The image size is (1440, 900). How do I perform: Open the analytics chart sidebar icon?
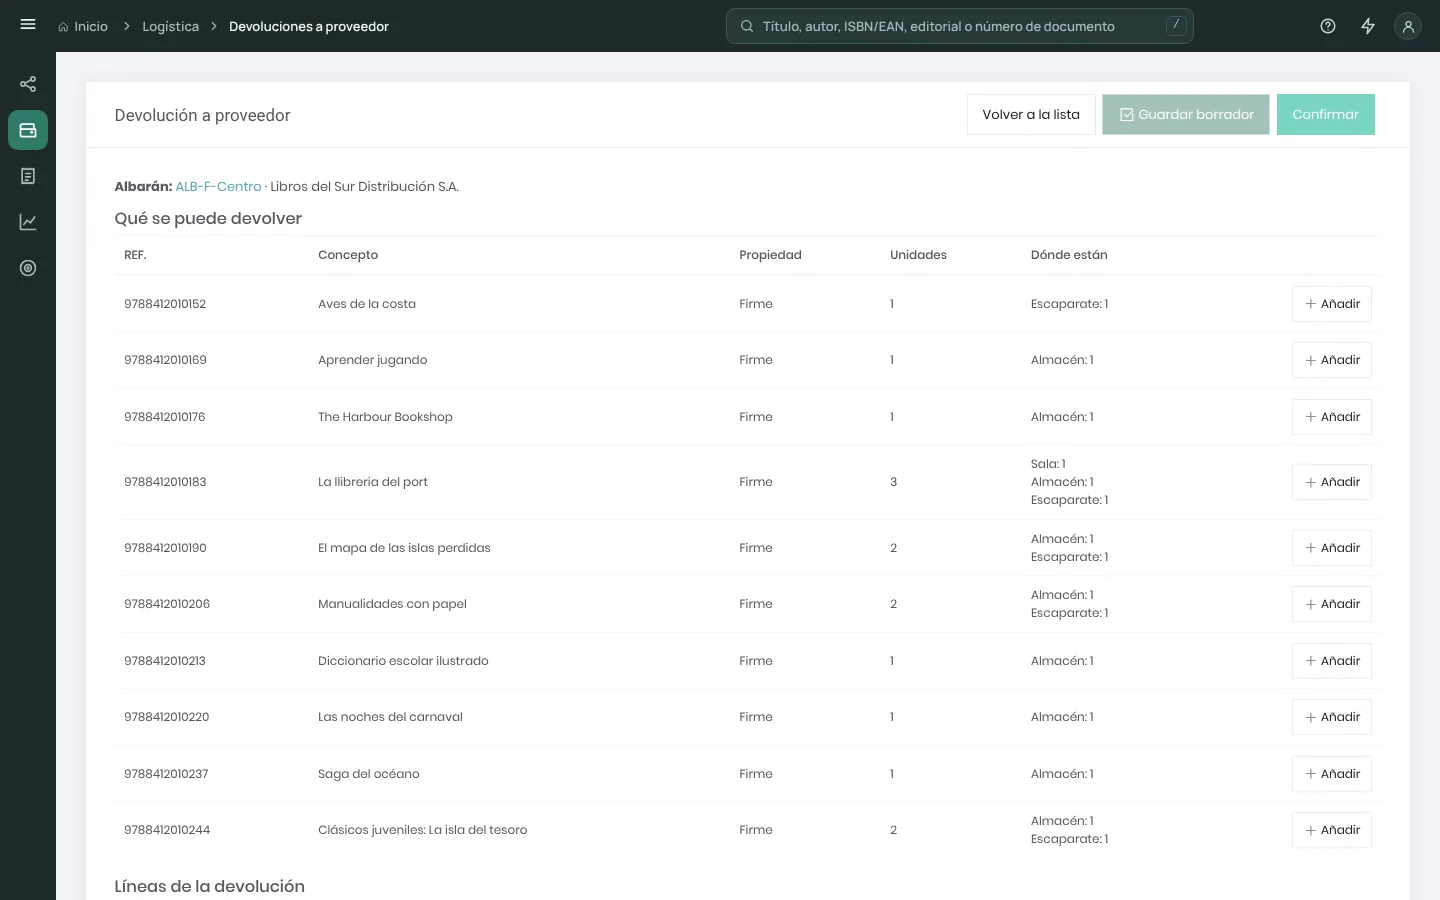pos(28,222)
